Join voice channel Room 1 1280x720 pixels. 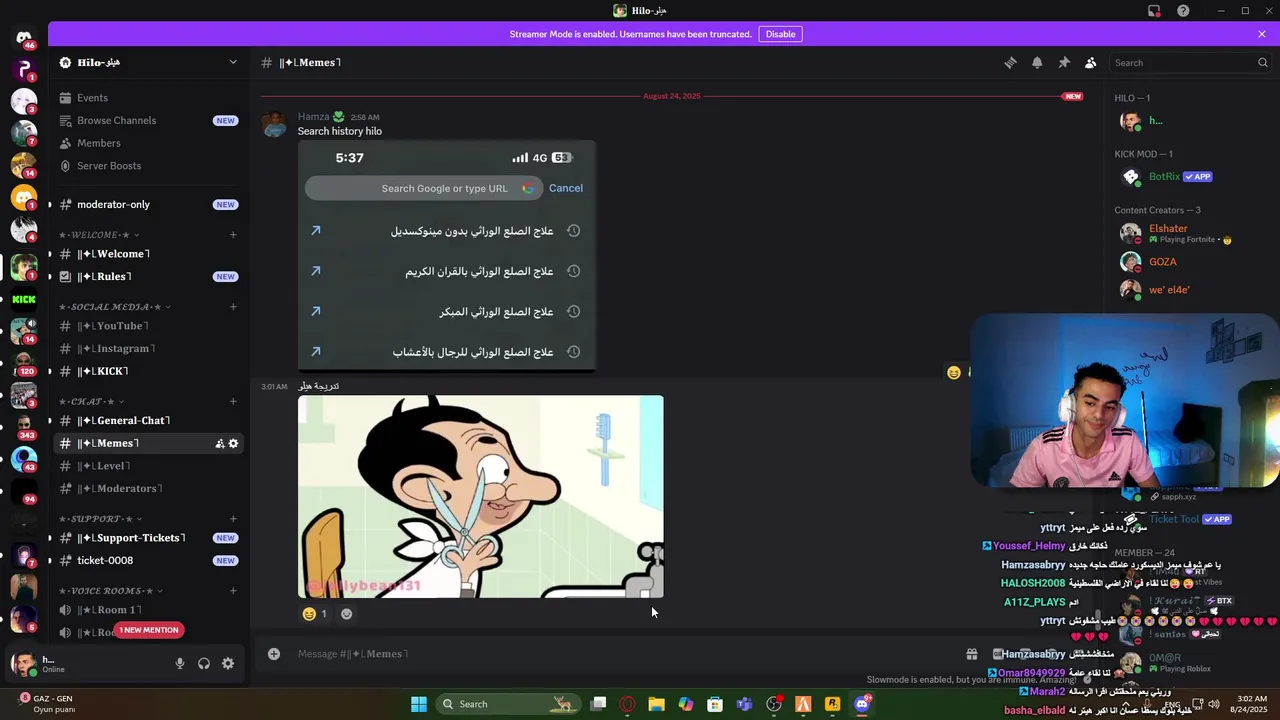pos(148,610)
